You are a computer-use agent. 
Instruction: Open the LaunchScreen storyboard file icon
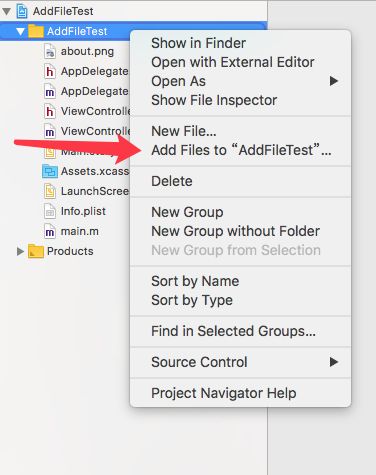(x=49, y=191)
